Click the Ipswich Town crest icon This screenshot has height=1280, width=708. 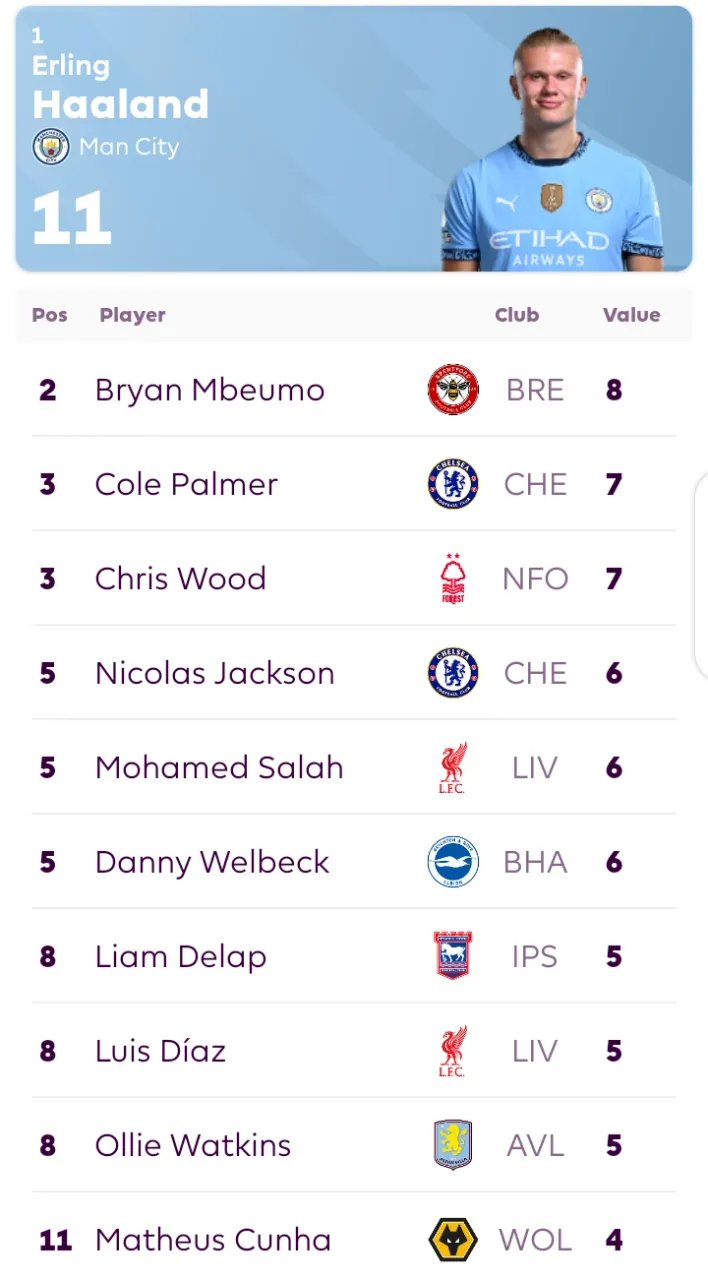pyautogui.click(x=453, y=956)
